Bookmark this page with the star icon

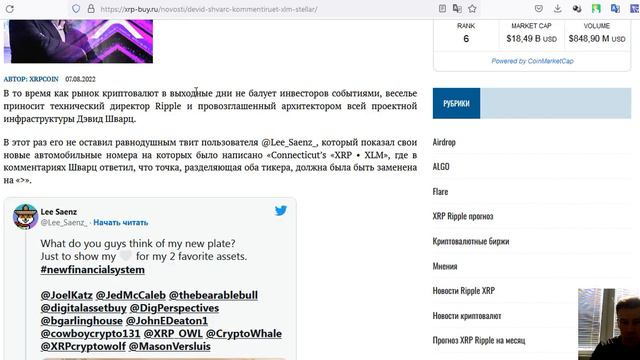coord(472,9)
